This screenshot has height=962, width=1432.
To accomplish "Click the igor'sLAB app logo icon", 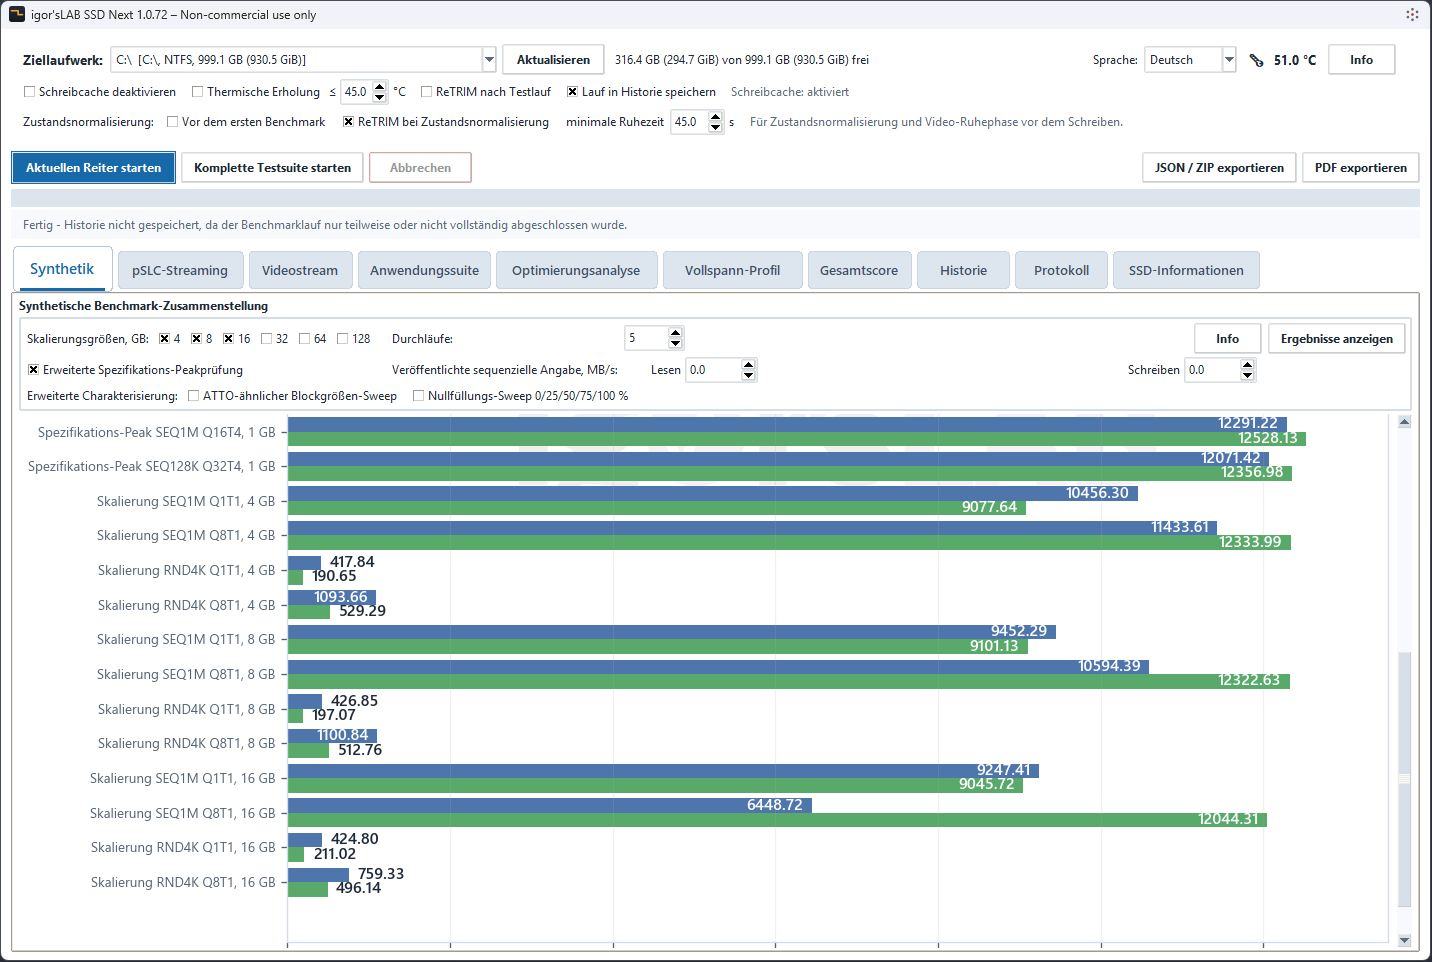I will pyautogui.click(x=16, y=14).
